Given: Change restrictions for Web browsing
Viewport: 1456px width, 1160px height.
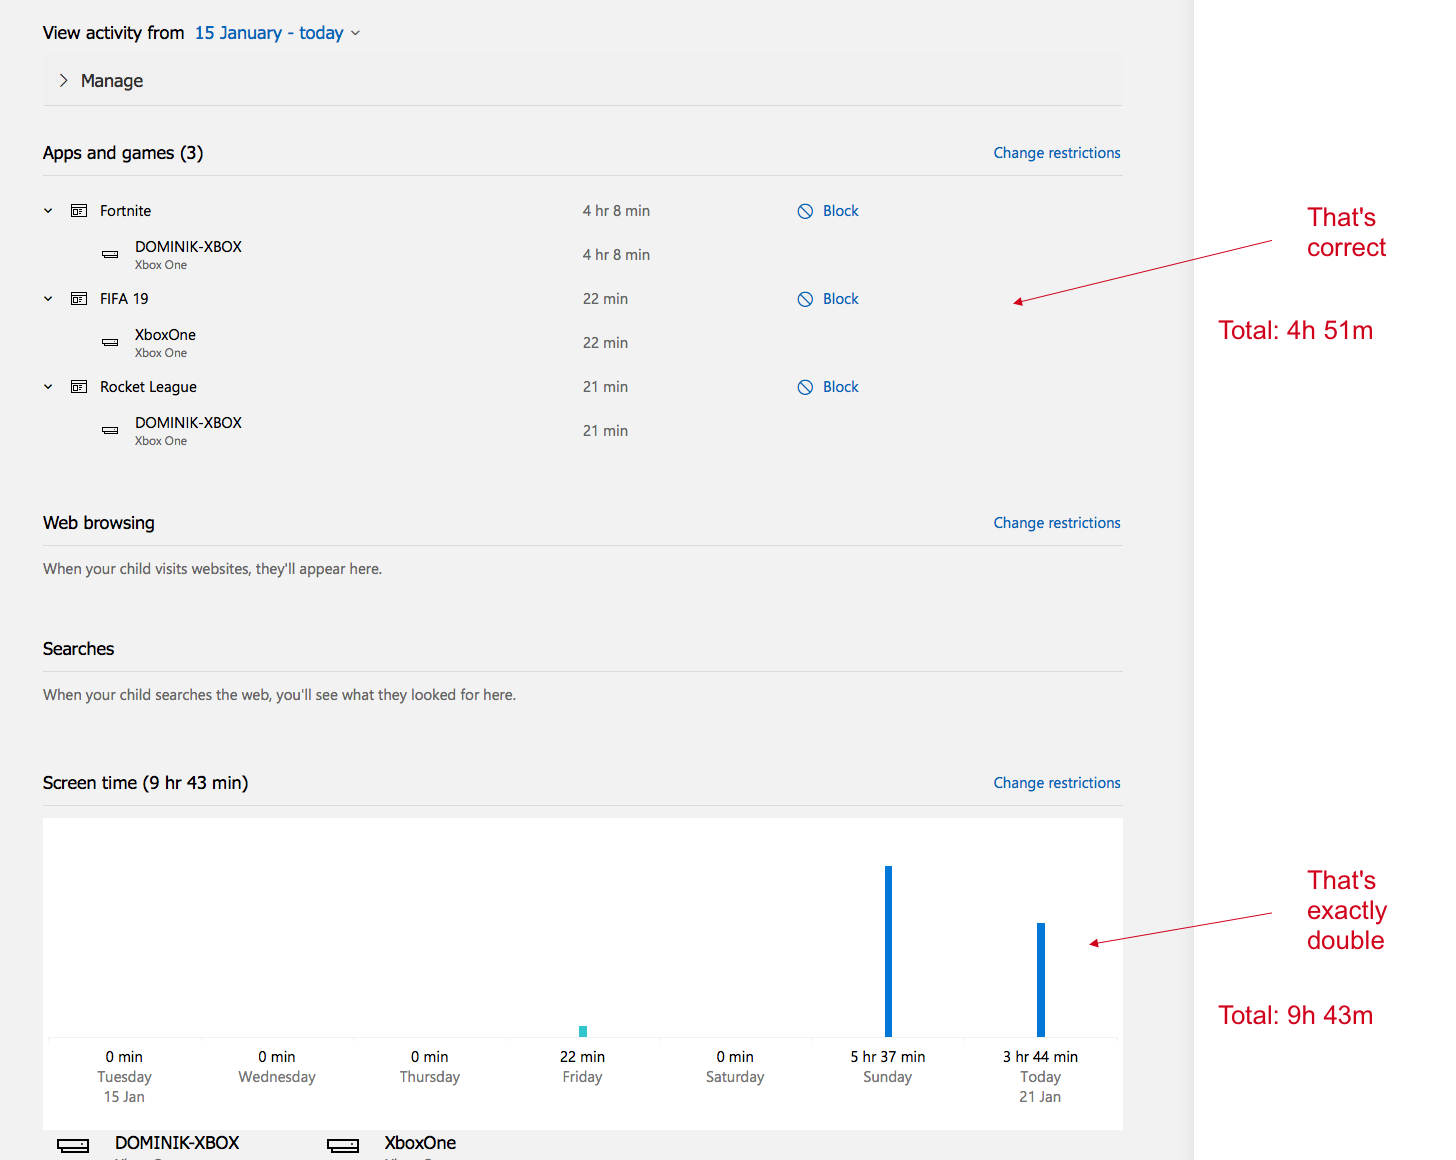Looking at the screenshot, I should 1057,523.
